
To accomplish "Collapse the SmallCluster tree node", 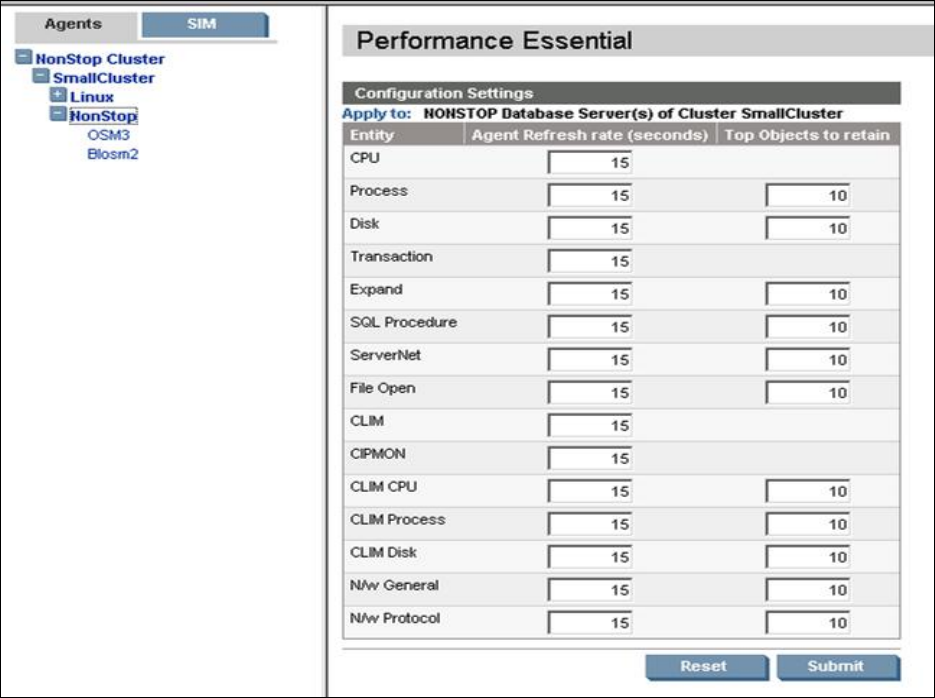I will pyautogui.click(x=41, y=77).
